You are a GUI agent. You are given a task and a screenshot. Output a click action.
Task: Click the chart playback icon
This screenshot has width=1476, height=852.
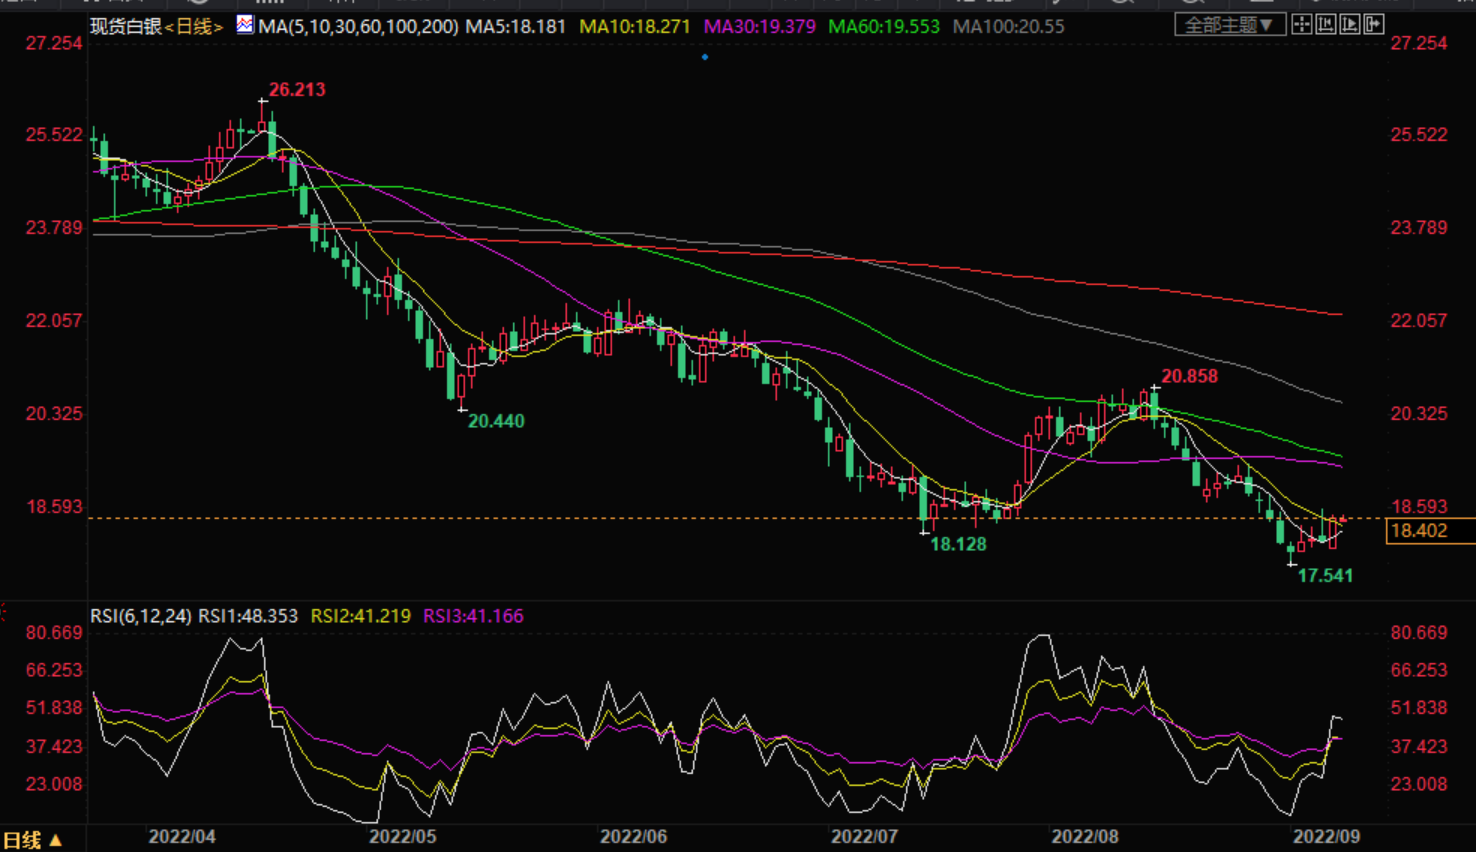(1349, 25)
